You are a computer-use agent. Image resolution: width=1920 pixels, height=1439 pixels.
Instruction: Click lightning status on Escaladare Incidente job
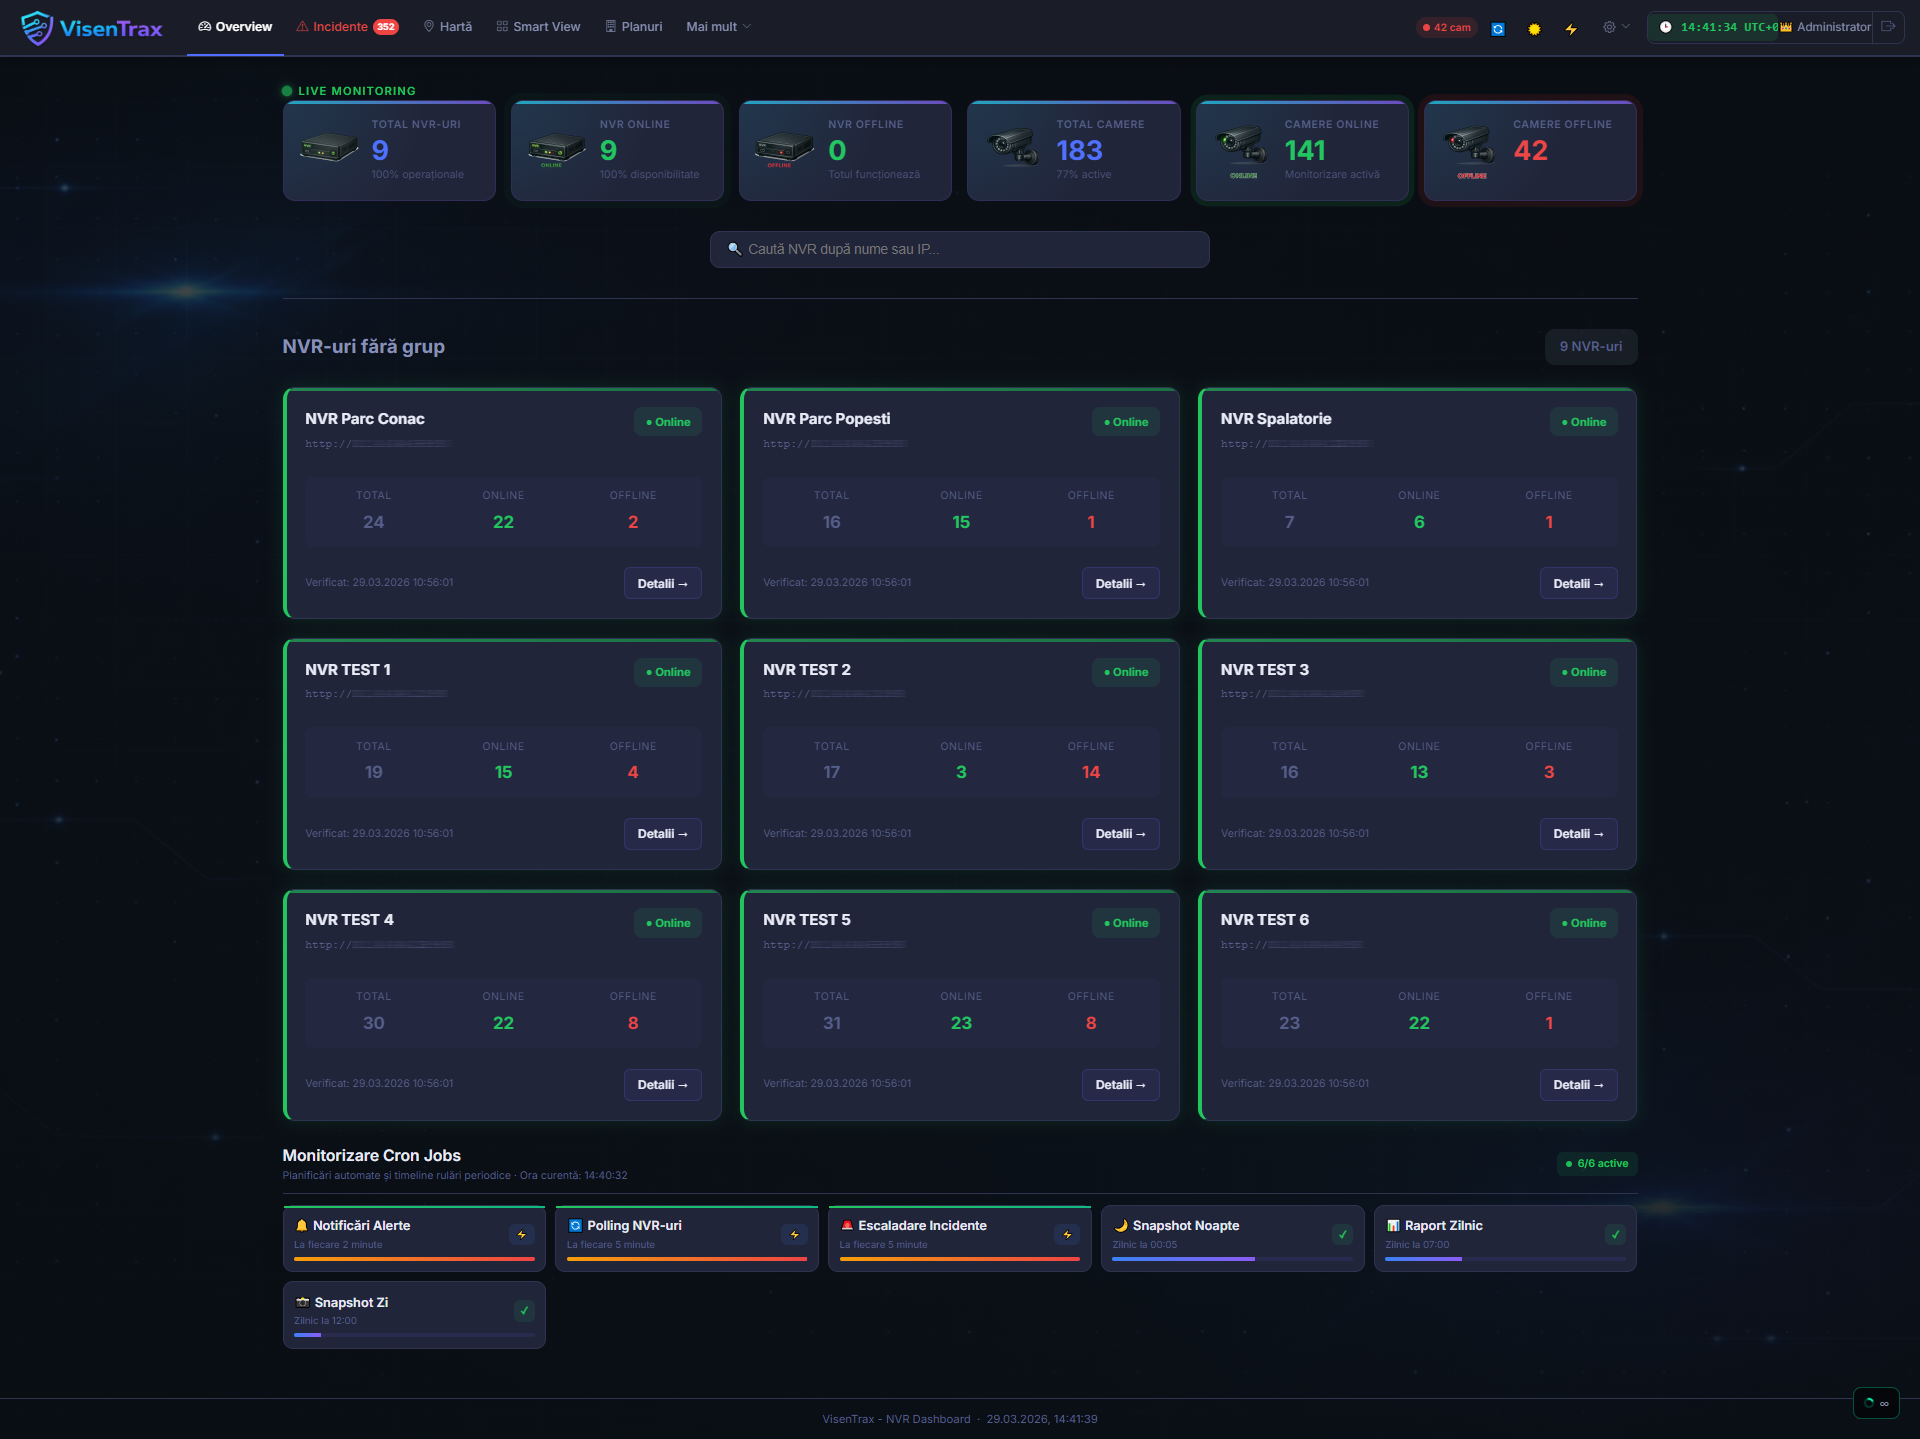tap(1067, 1235)
